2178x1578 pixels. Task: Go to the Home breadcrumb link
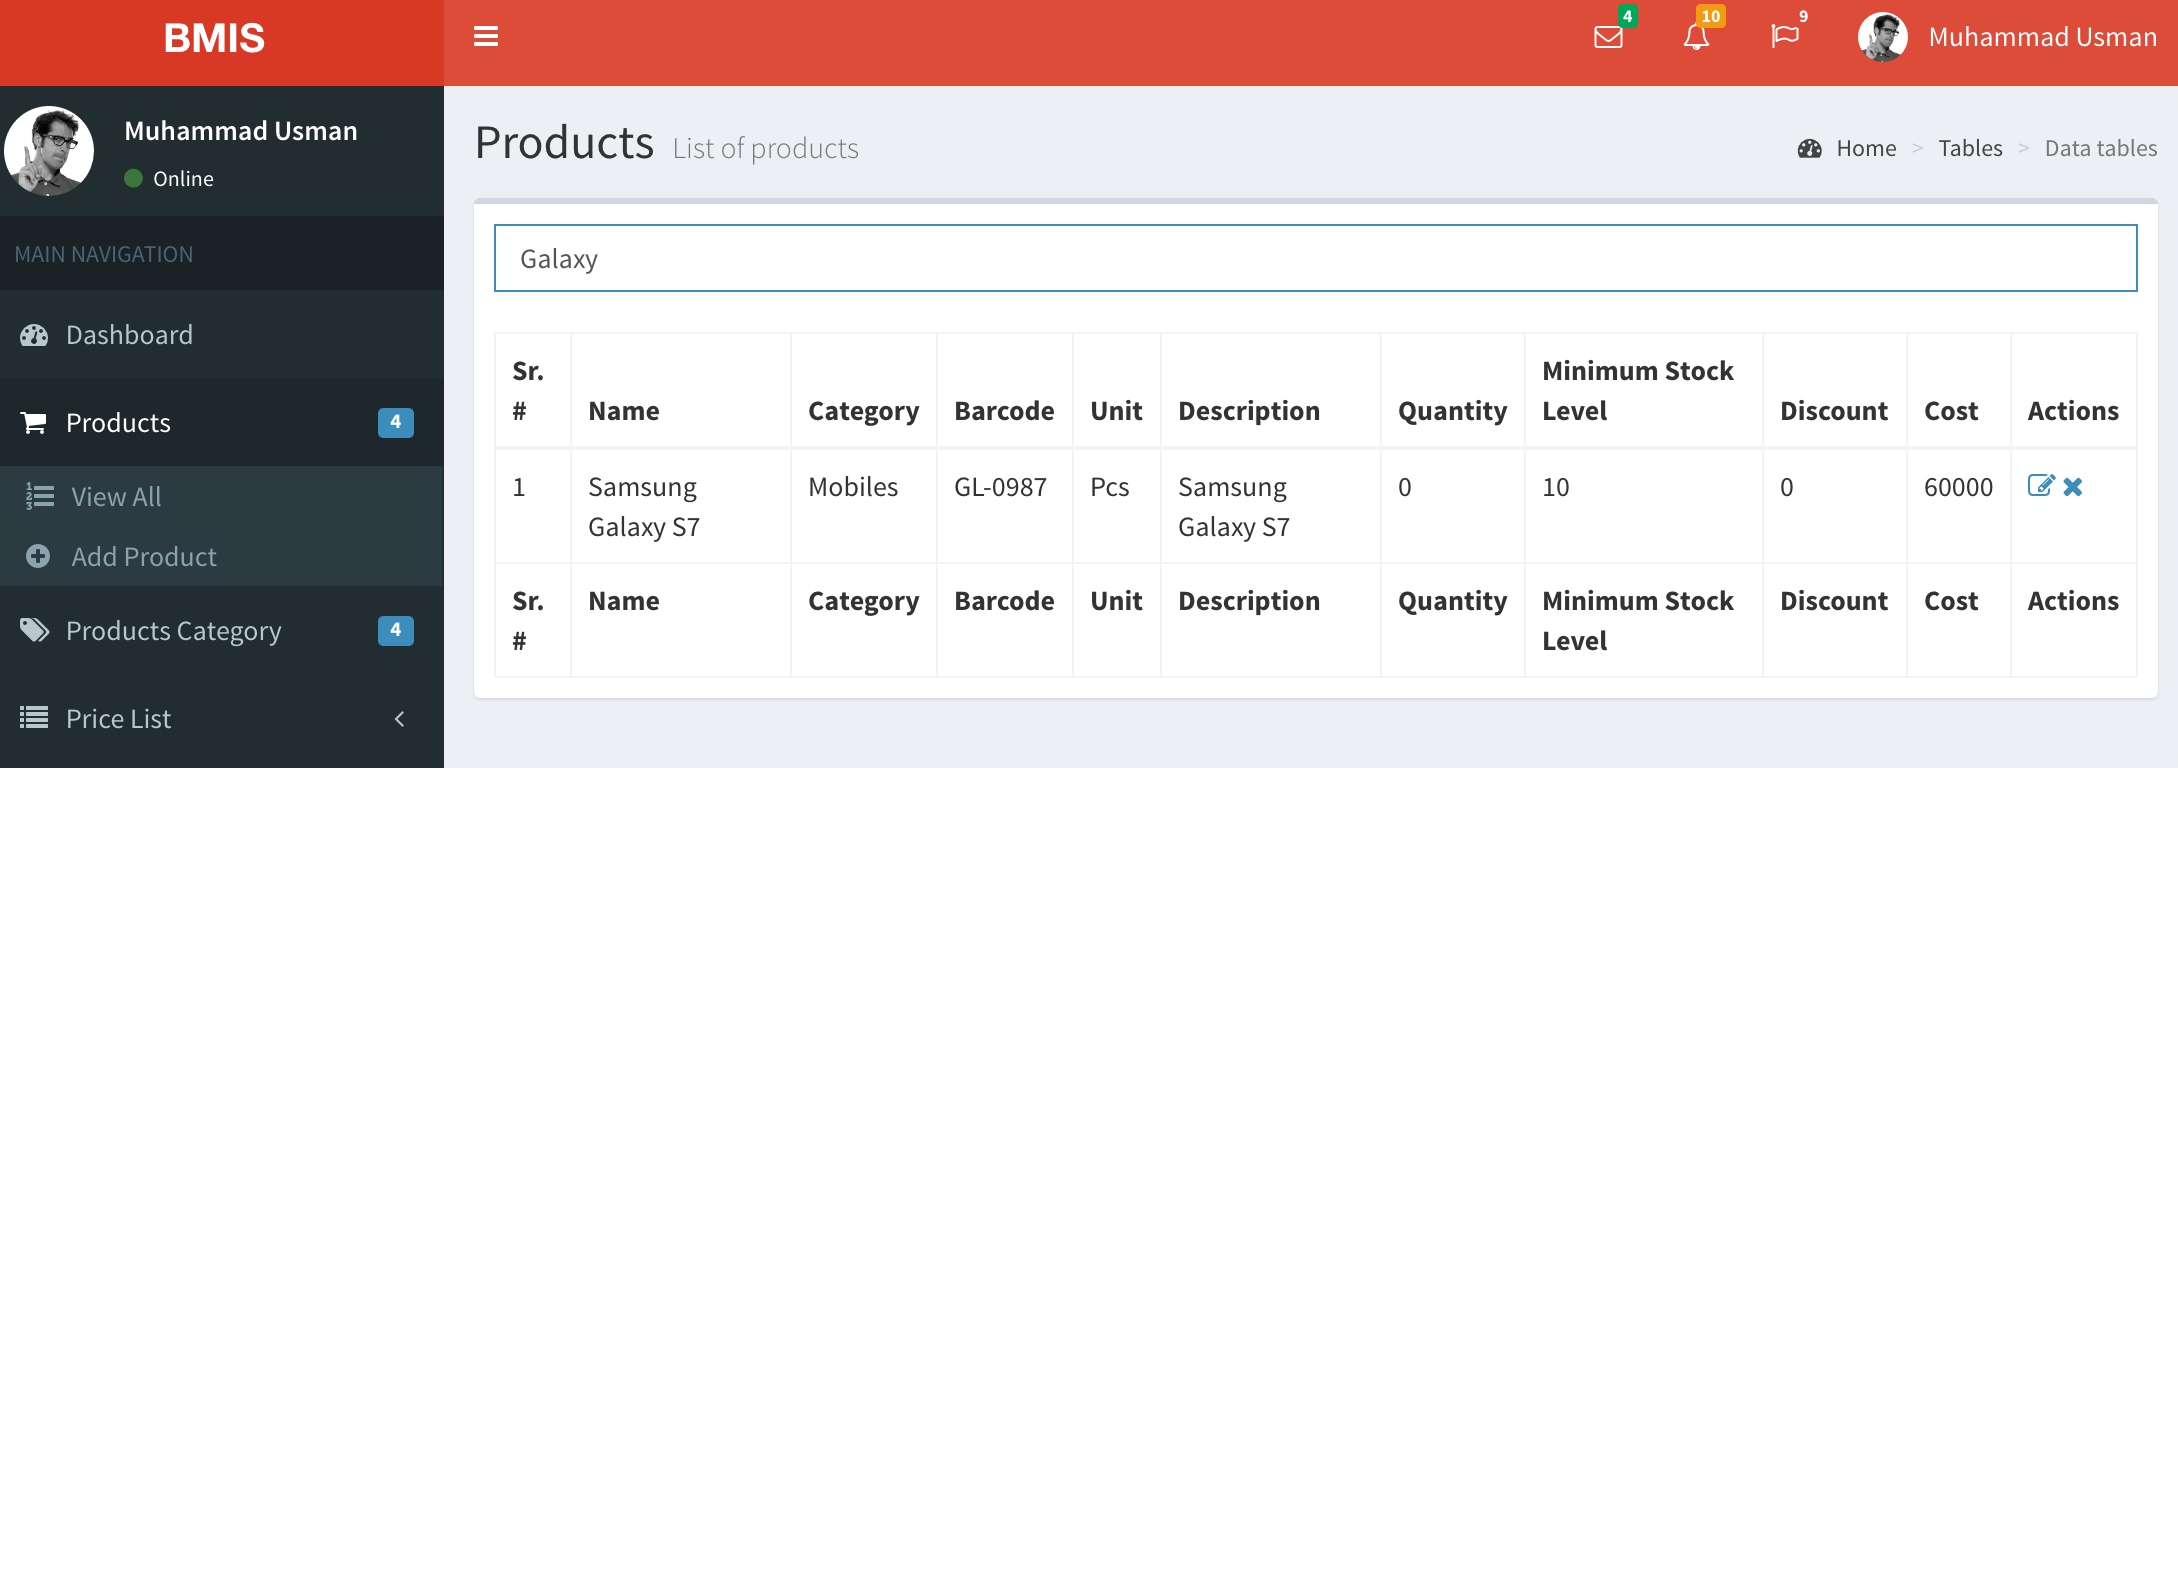tap(1866, 148)
